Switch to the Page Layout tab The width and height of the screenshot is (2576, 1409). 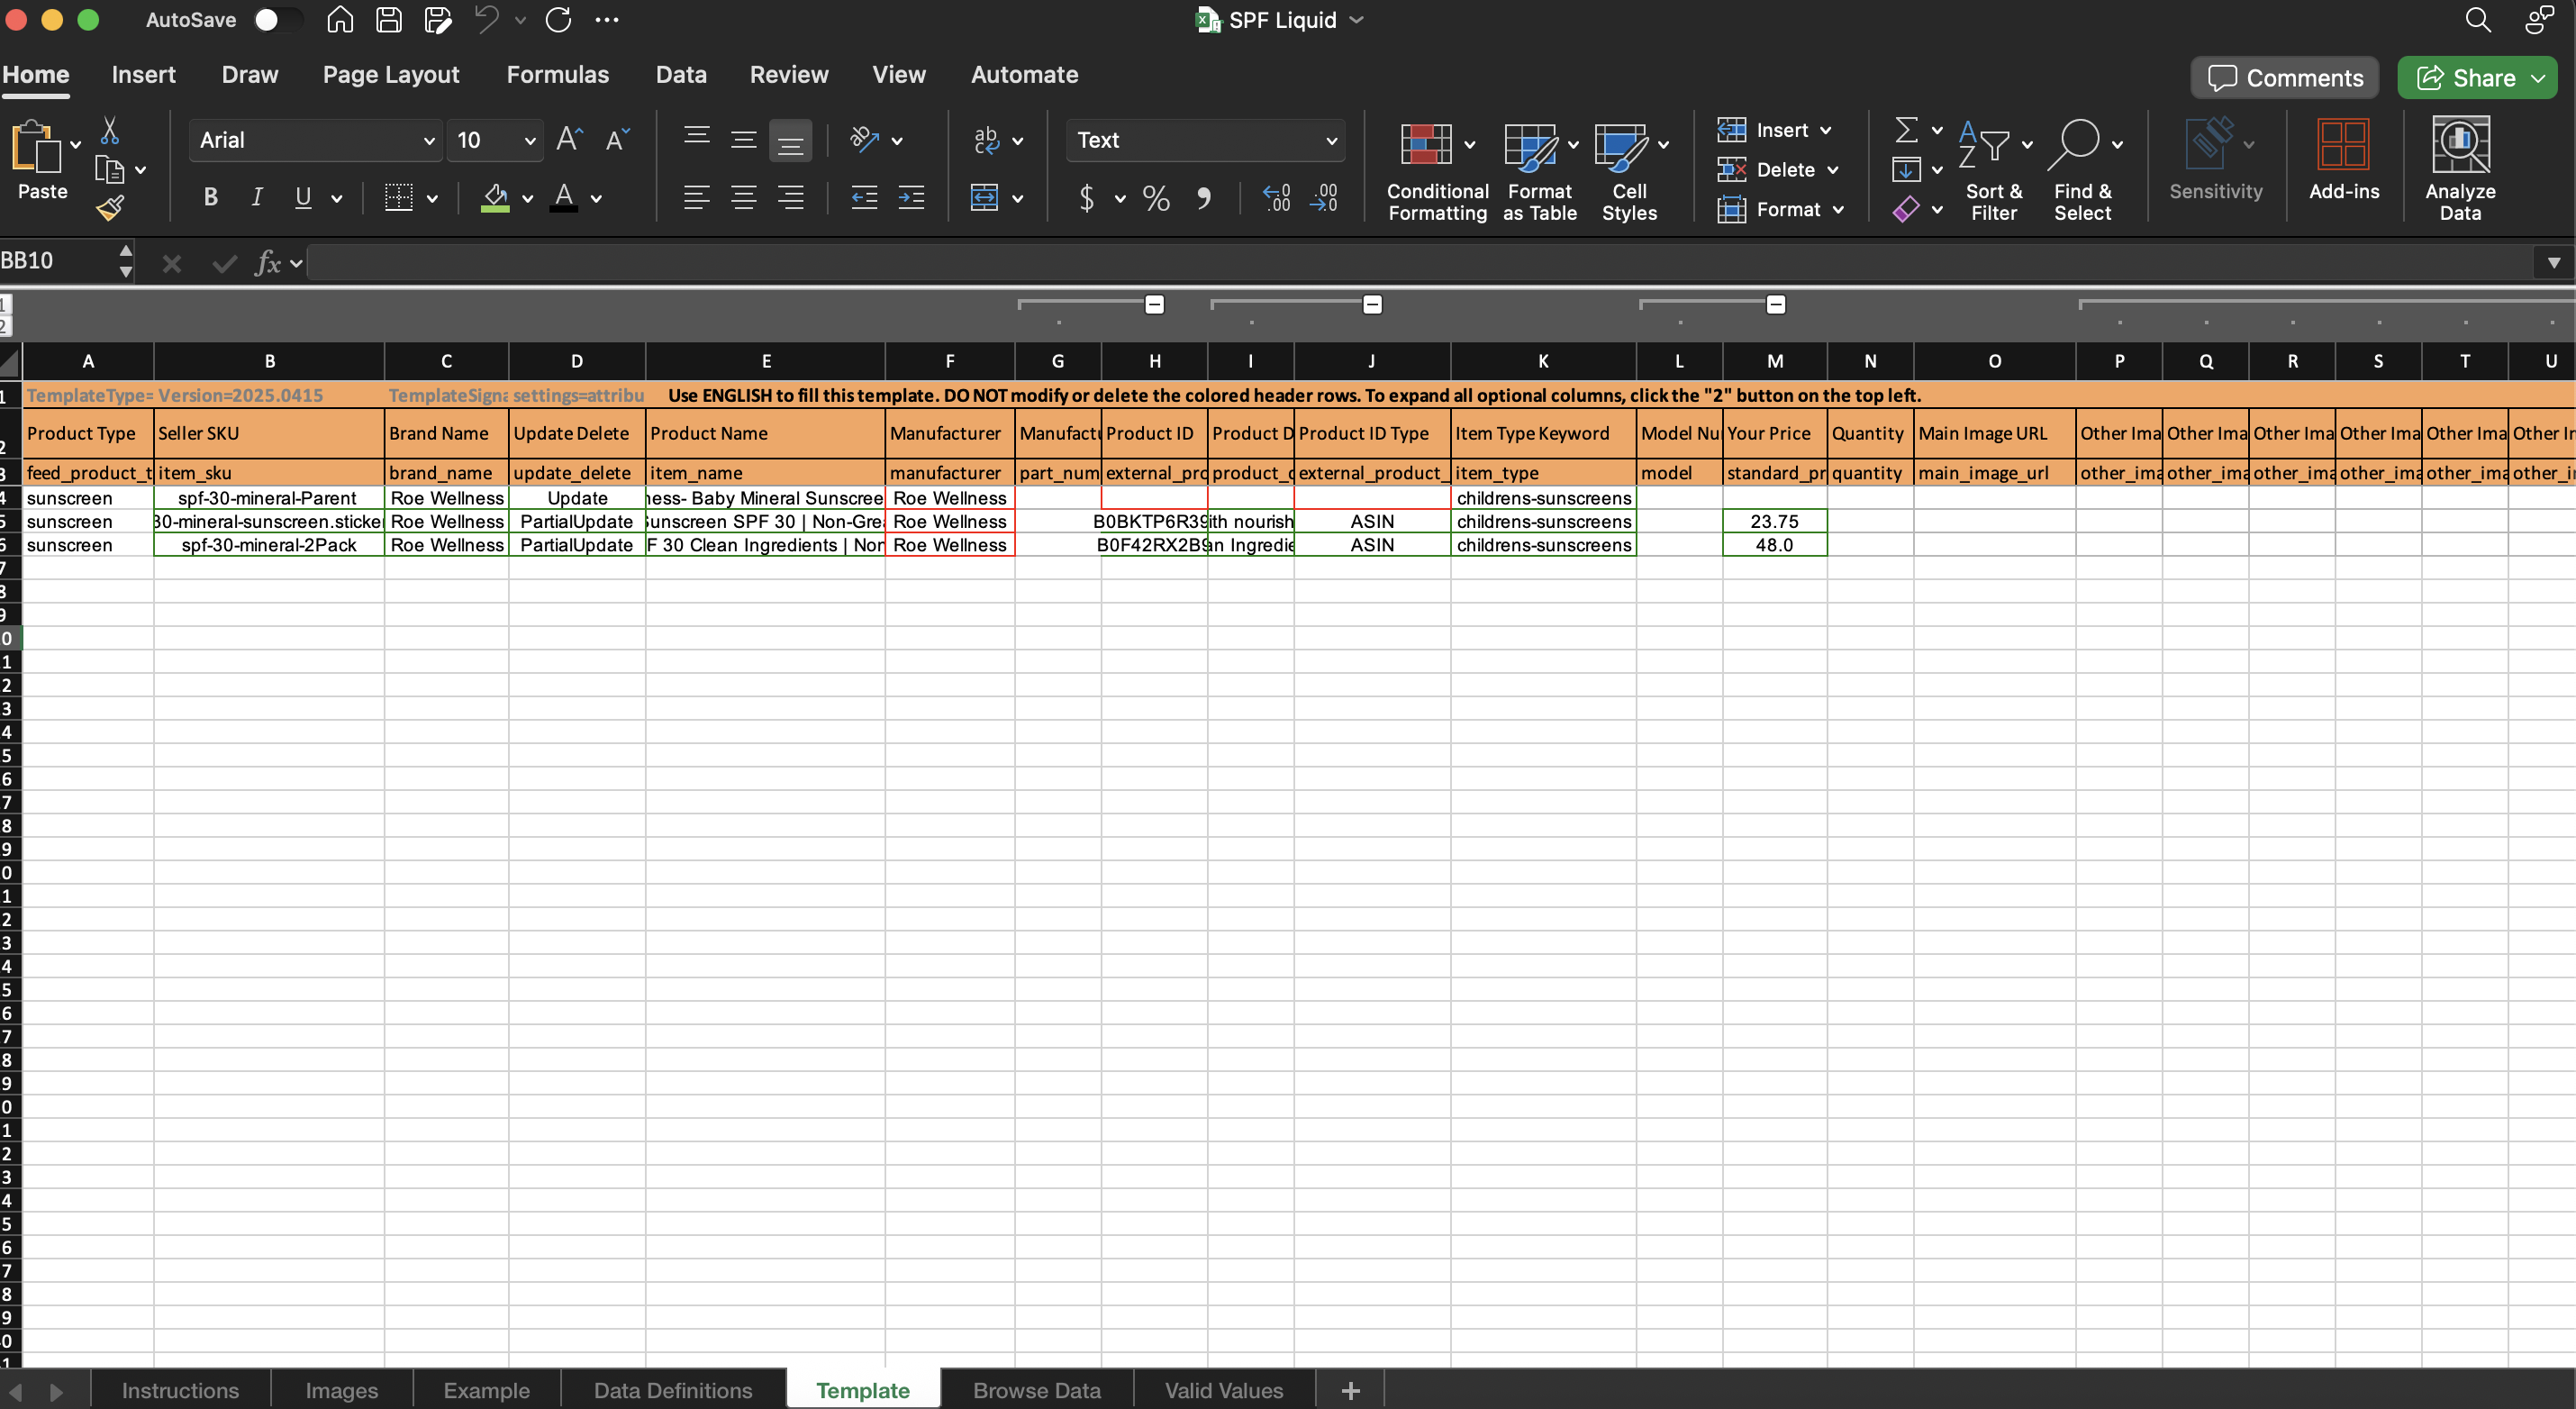point(391,74)
